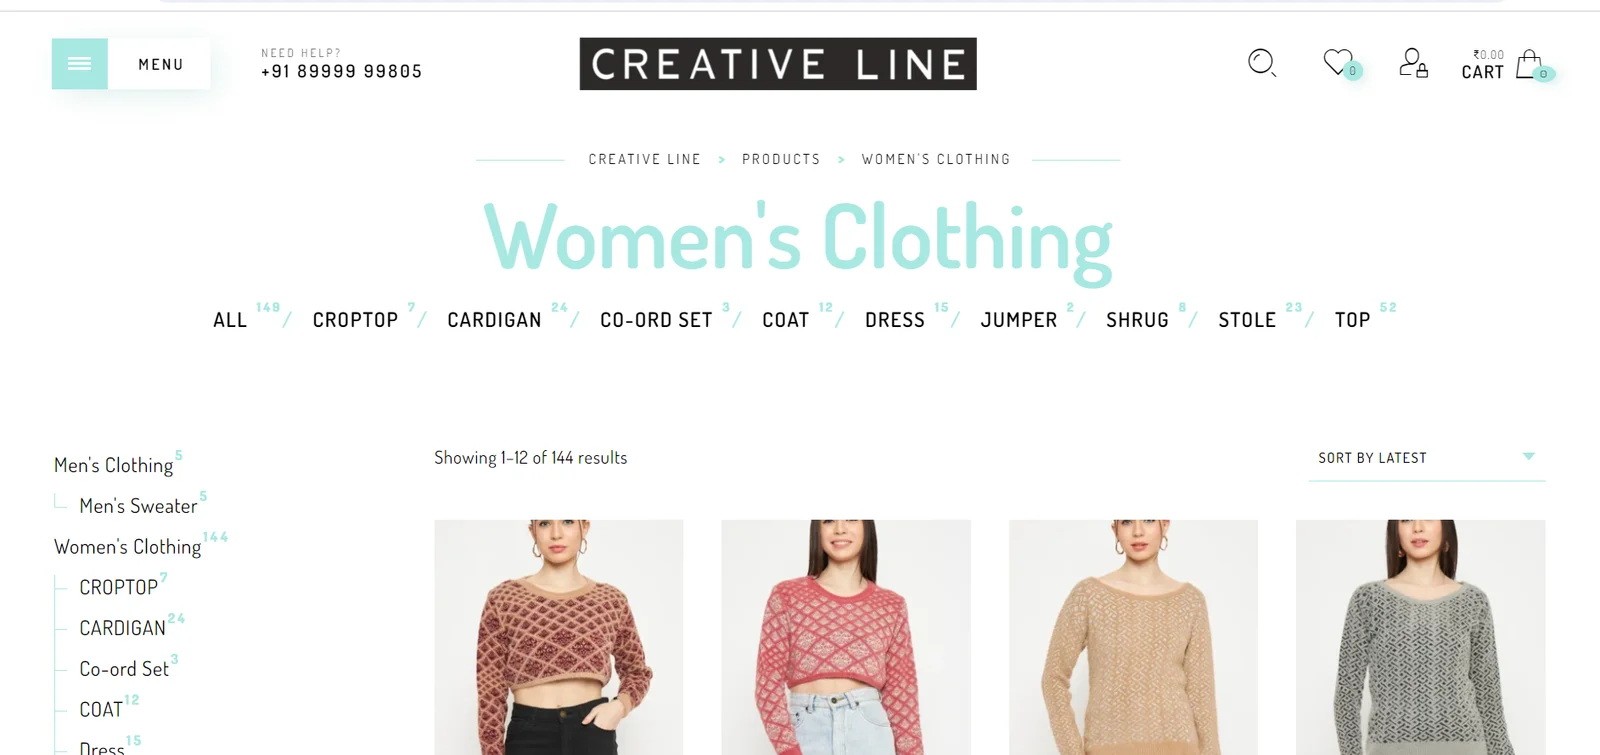Open Co-ord Set in sidebar tree

click(x=124, y=669)
